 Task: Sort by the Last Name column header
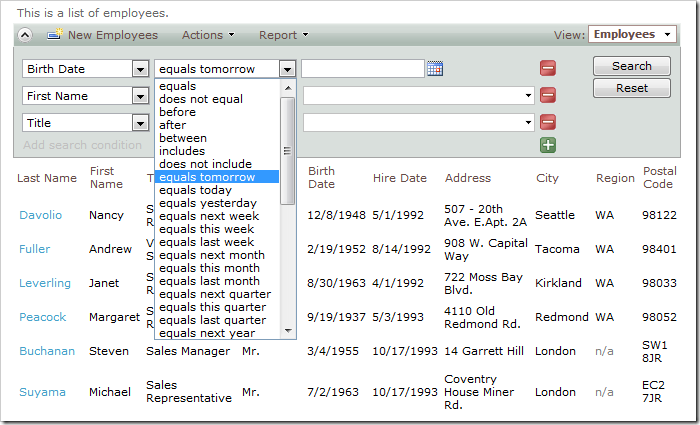point(47,178)
